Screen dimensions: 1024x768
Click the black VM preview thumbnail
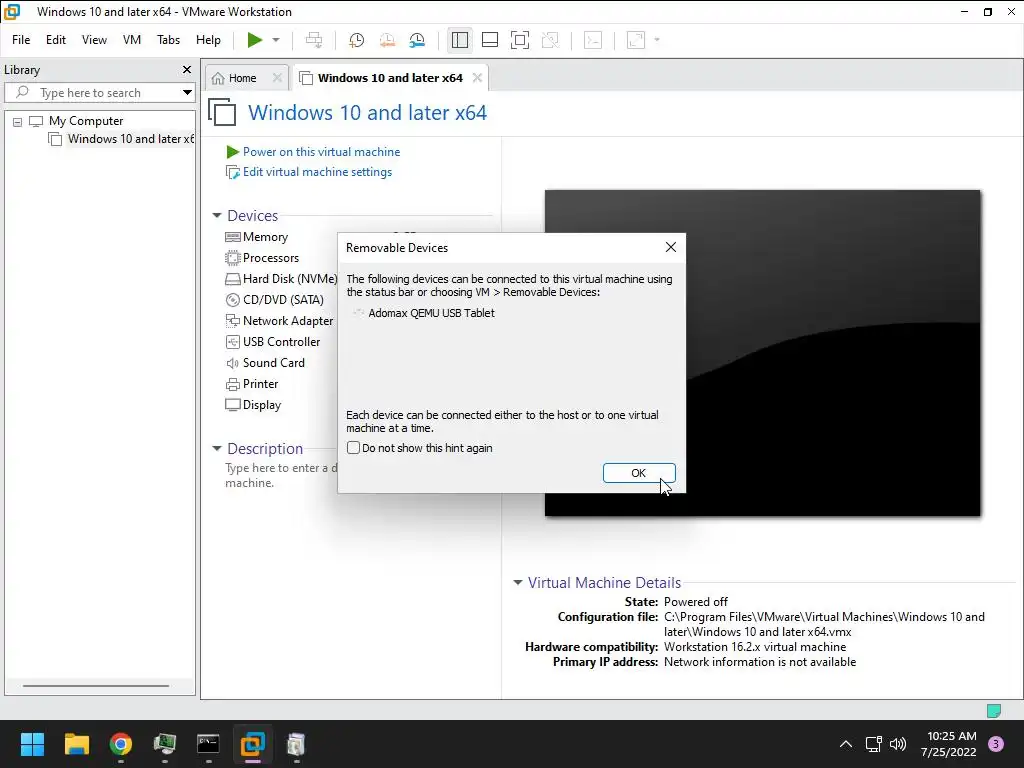pyautogui.click(x=762, y=353)
